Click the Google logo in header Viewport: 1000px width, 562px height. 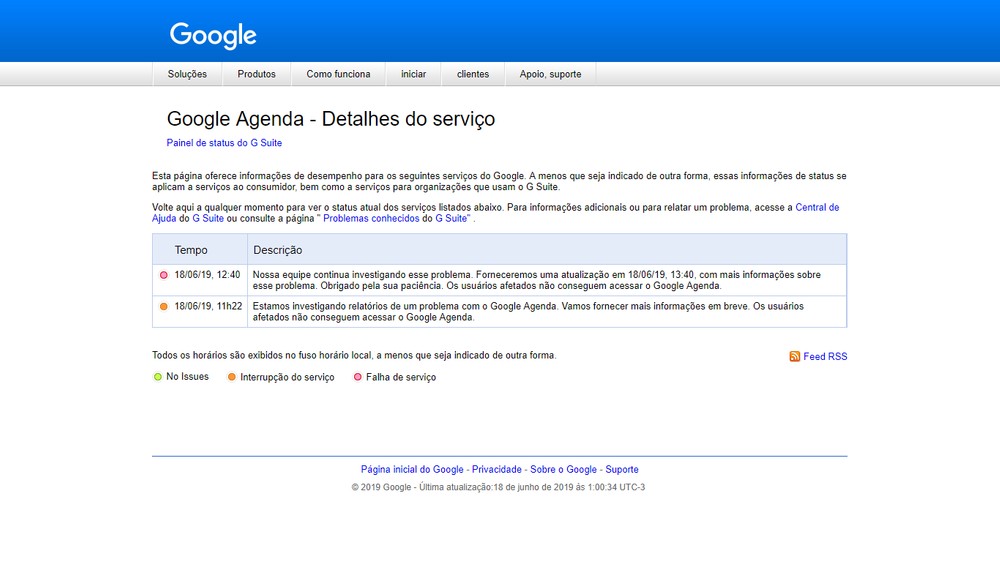213,36
